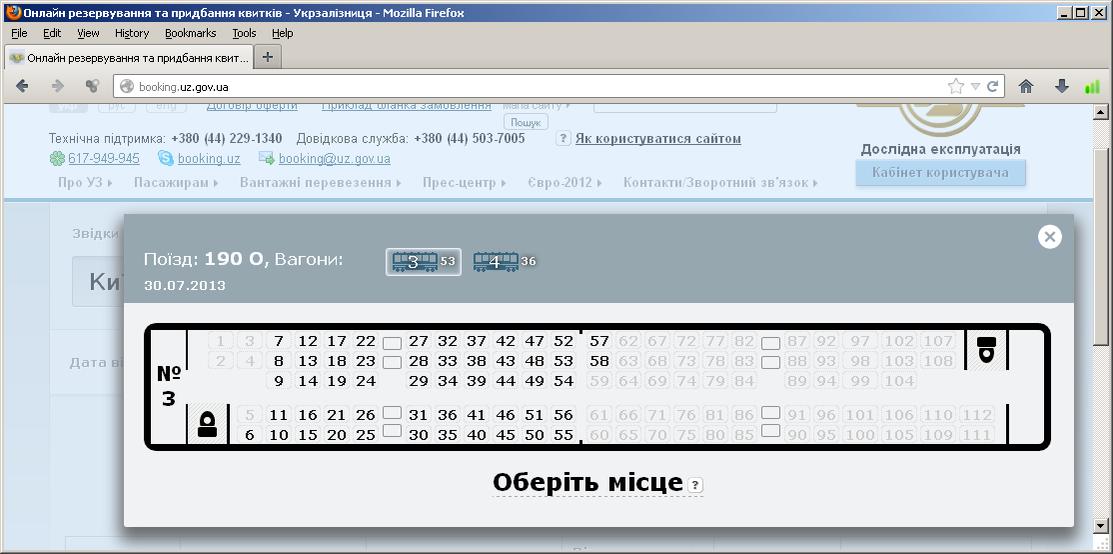Viewport: 1113px width, 554px height.
Task: Reload the page with the refresh icon
Action: 993,86
